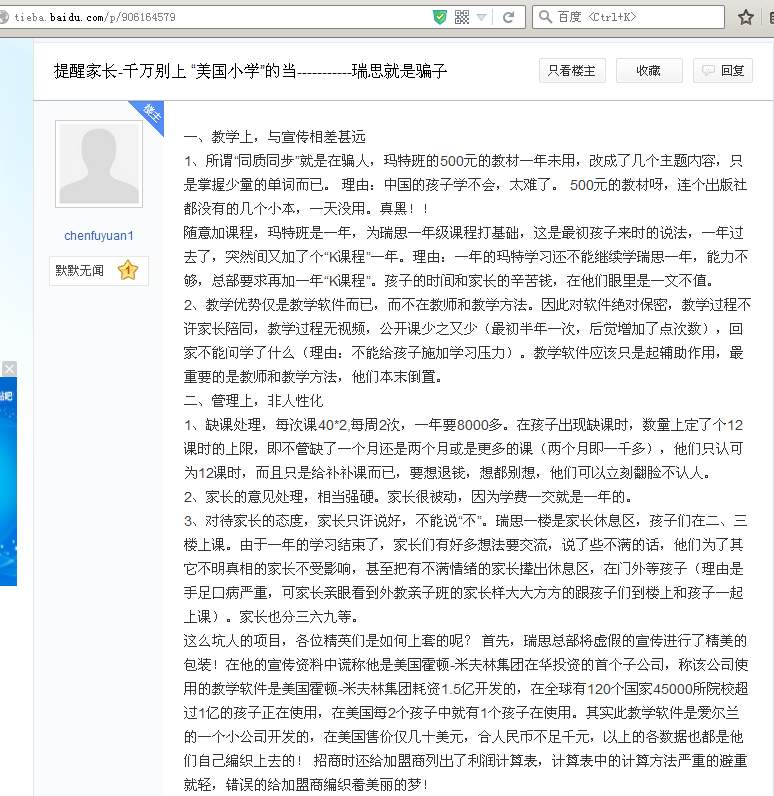Click the blue side advertisement banner

8,481
